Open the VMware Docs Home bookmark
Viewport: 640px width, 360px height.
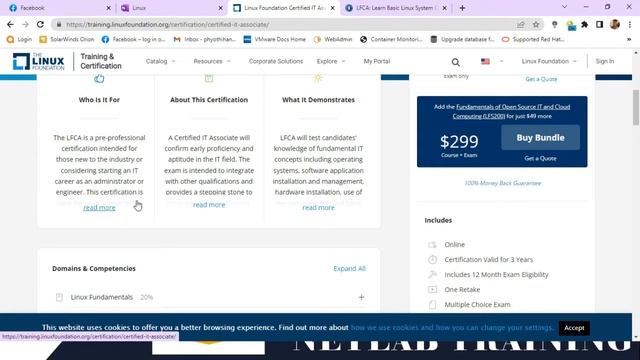275,39
